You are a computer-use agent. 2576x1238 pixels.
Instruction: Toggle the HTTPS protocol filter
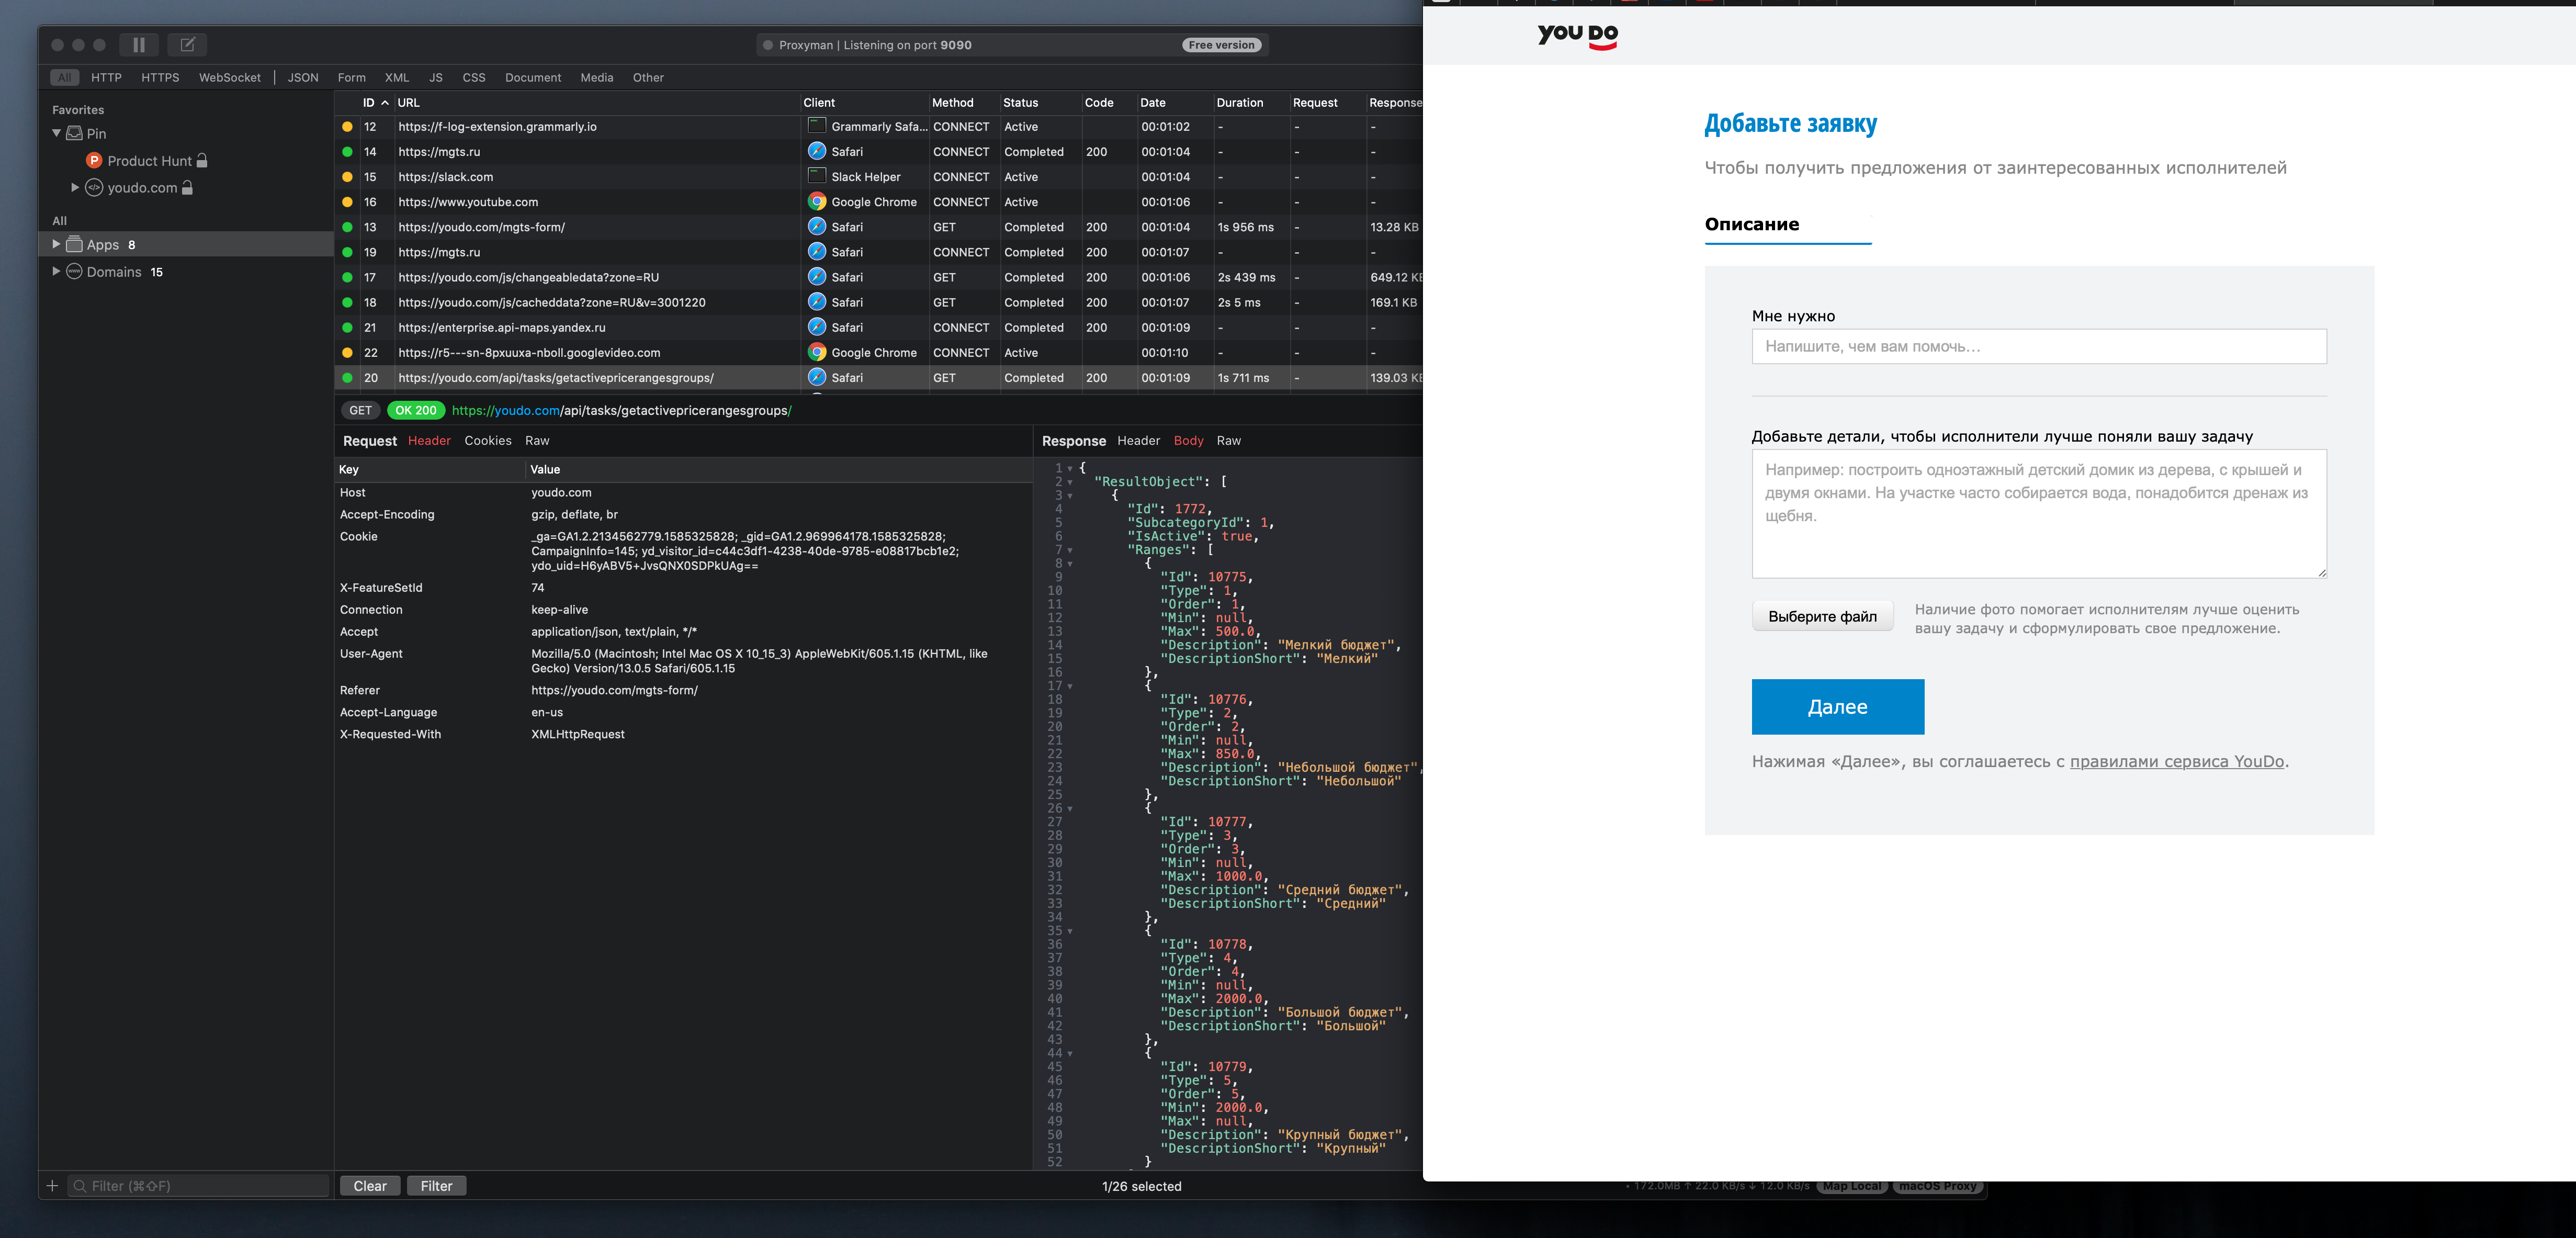pos(160,78)
